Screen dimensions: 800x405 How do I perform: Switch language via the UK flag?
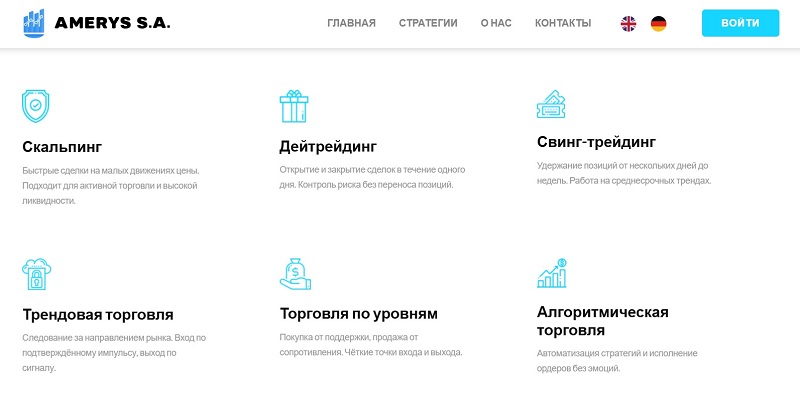(629, 23)
